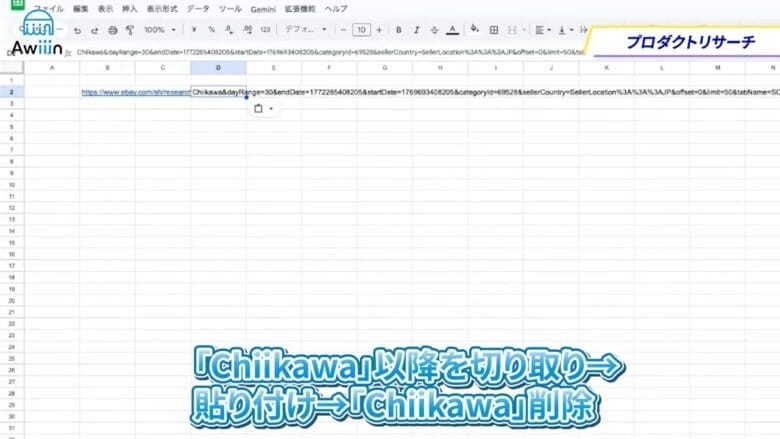Open the データ menu
Screen dimensions: 780x439
coord(198,9)
